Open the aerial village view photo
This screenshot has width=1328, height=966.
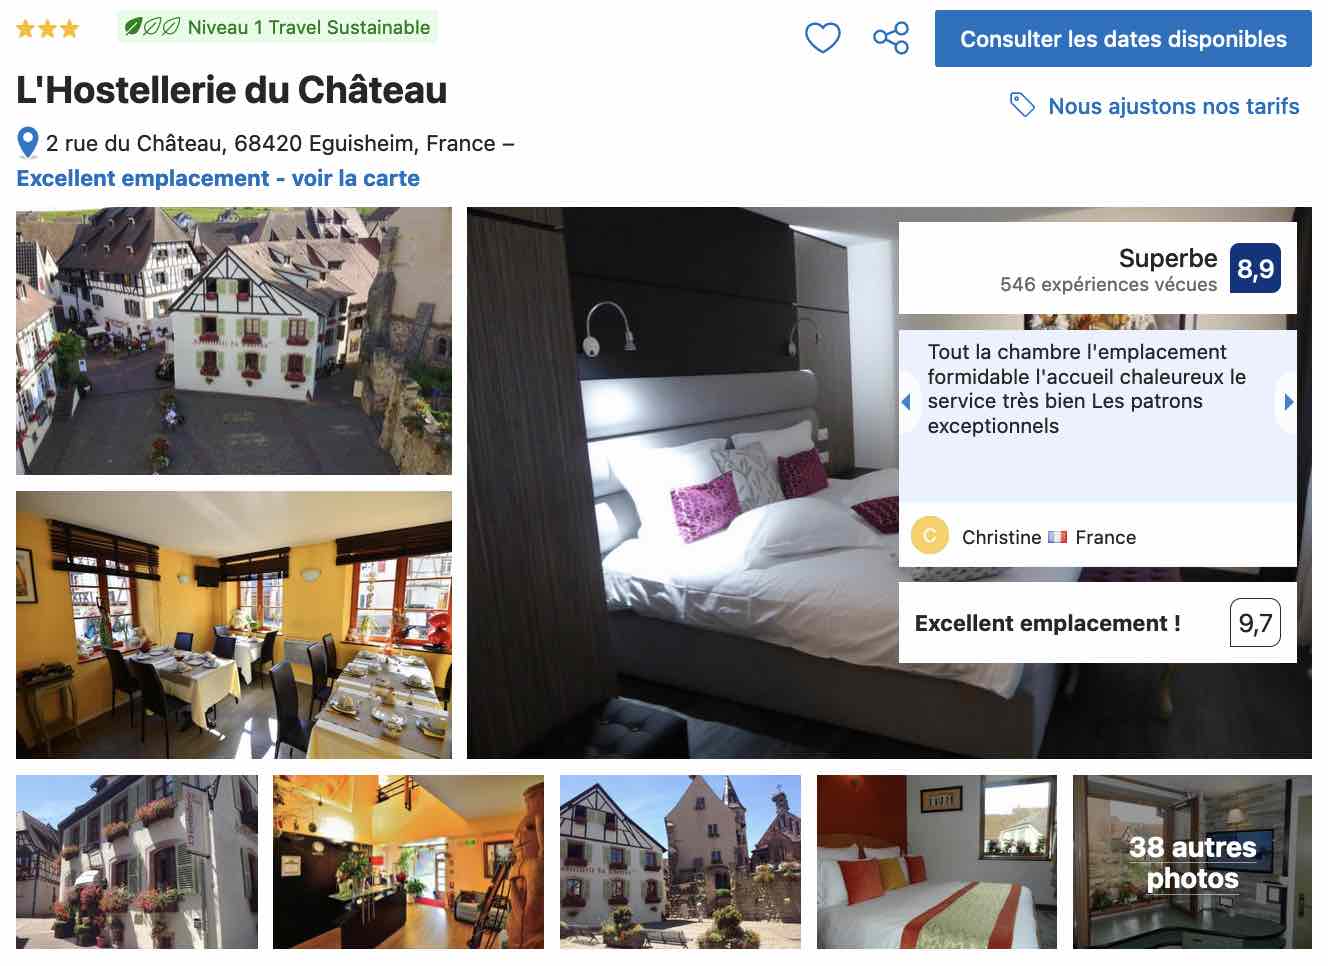pos(234,341)
